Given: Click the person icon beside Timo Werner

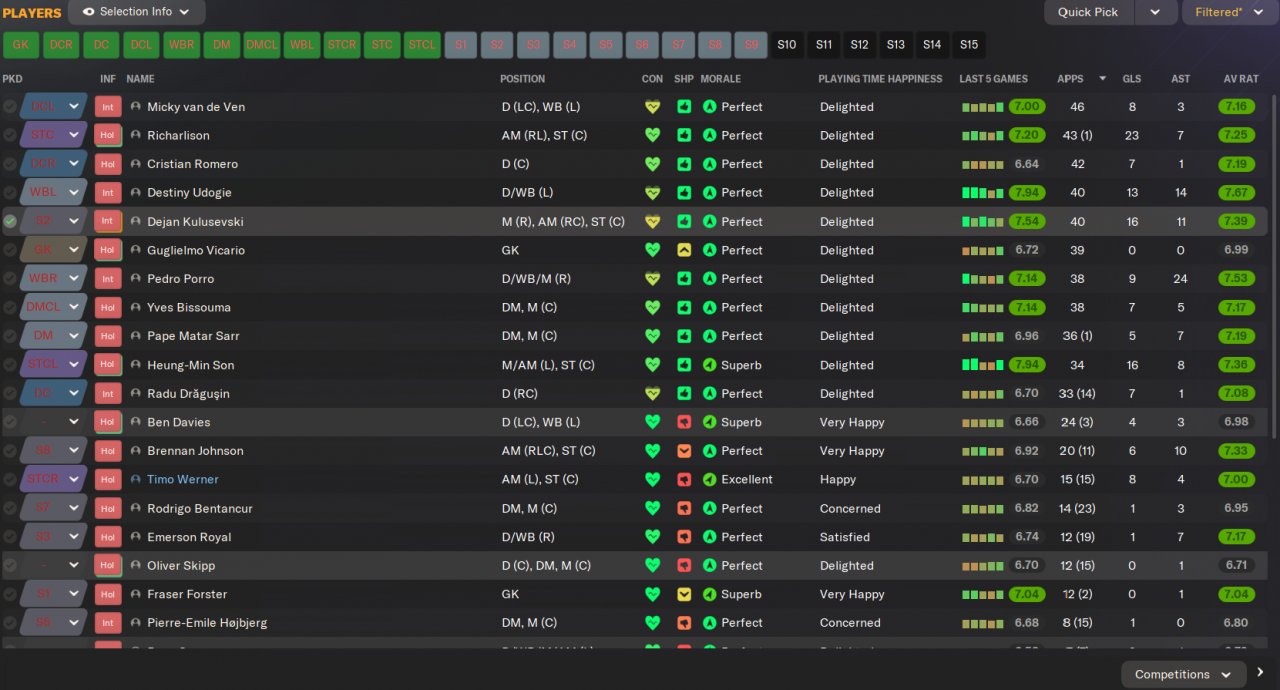Looking at the screenshot, I should pos(135,480).
